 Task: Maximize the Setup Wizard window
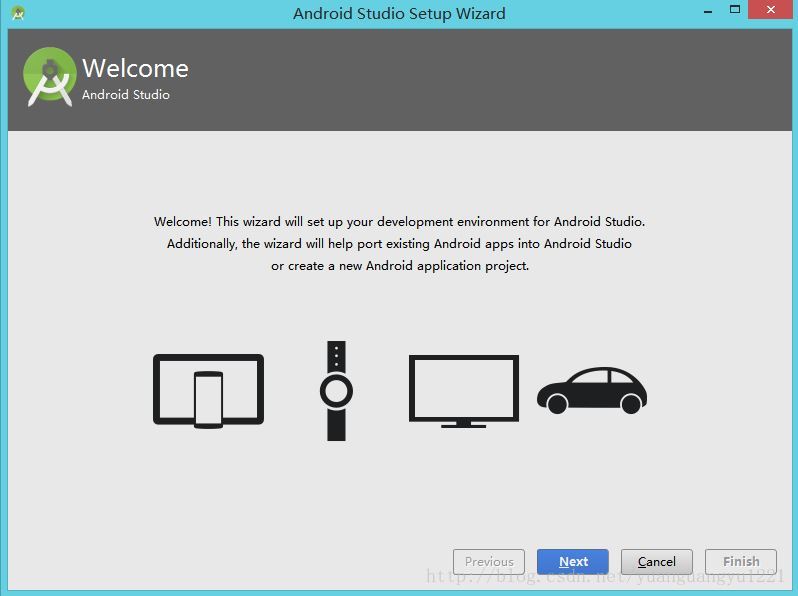pyautogui.click(x=734, y=9)
